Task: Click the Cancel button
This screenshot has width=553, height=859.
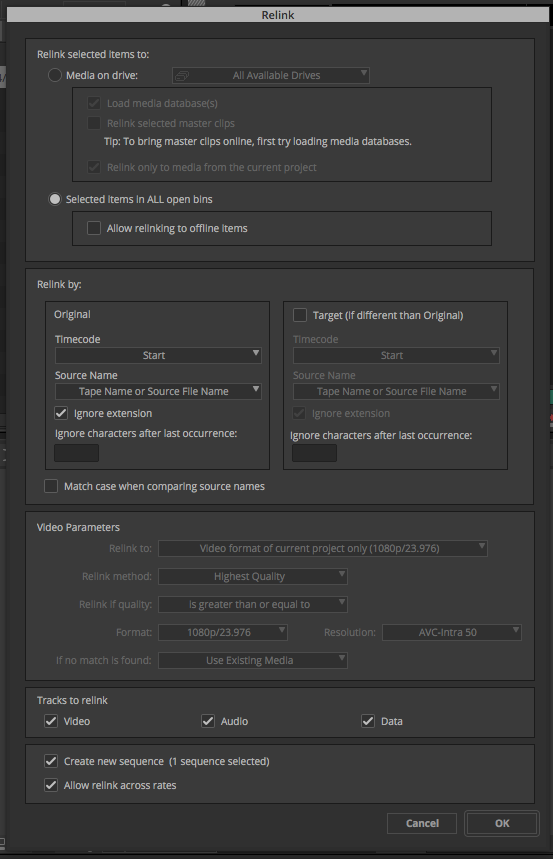Action: (x=422, y=823)
